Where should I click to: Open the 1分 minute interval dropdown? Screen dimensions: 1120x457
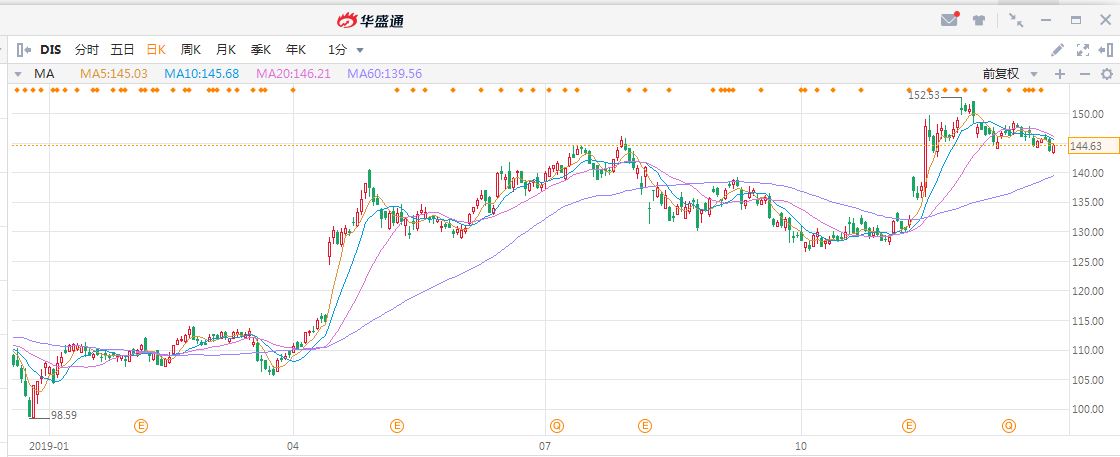345,49
